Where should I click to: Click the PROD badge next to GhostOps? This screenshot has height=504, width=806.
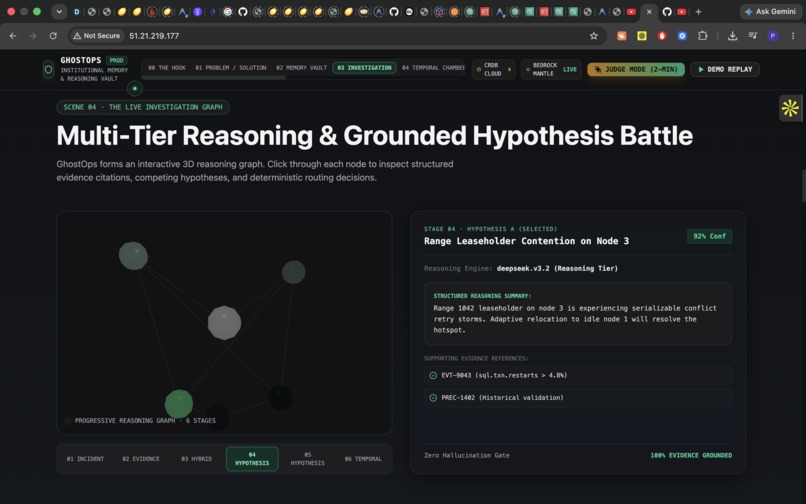pyautogui.click(x=117, y=61)
